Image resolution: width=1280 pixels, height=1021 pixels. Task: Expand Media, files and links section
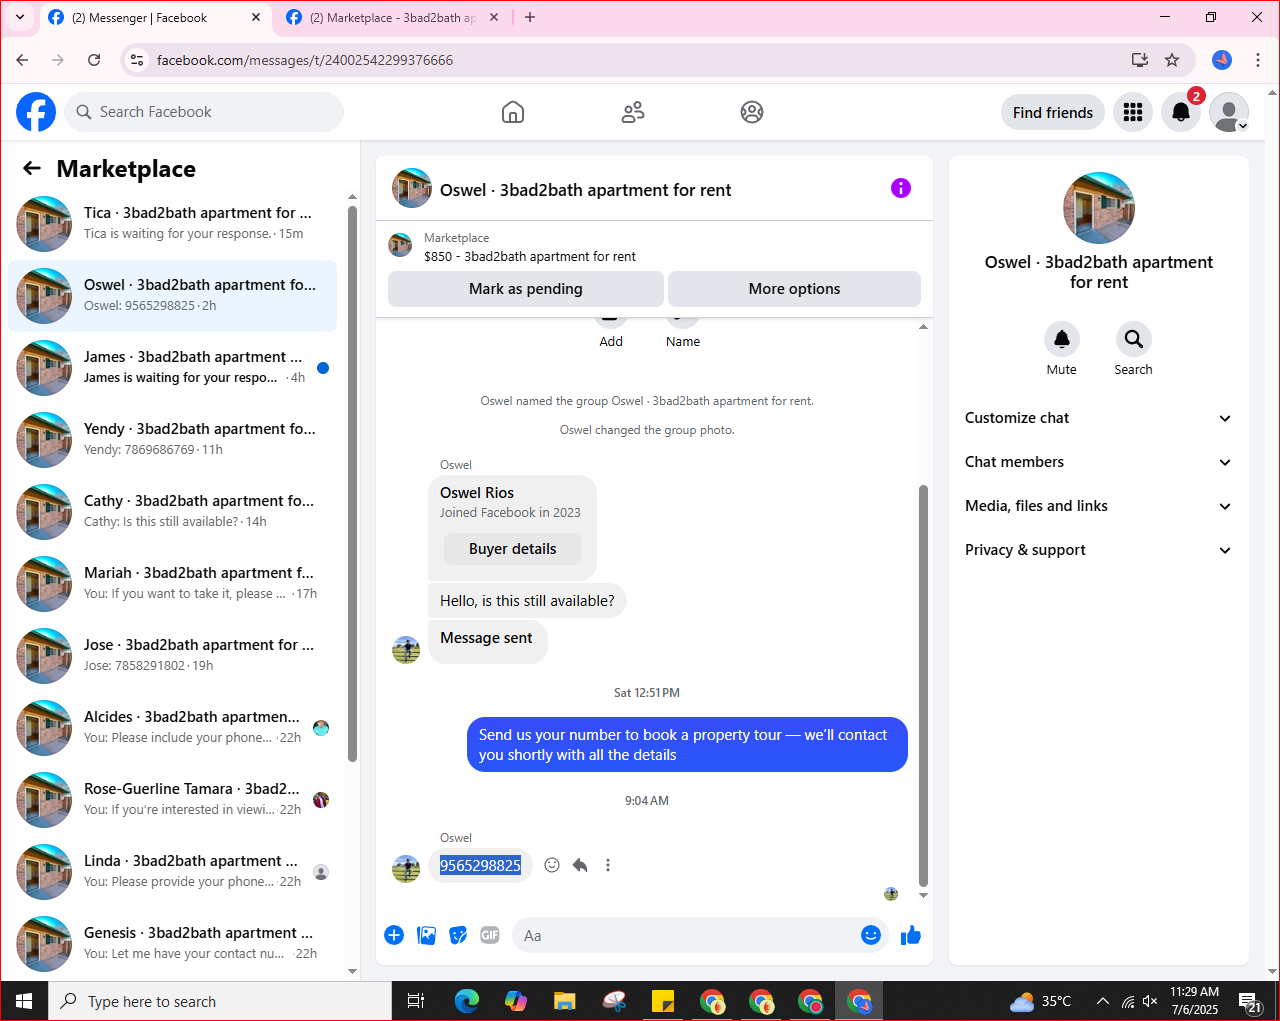click(1098, 506)
